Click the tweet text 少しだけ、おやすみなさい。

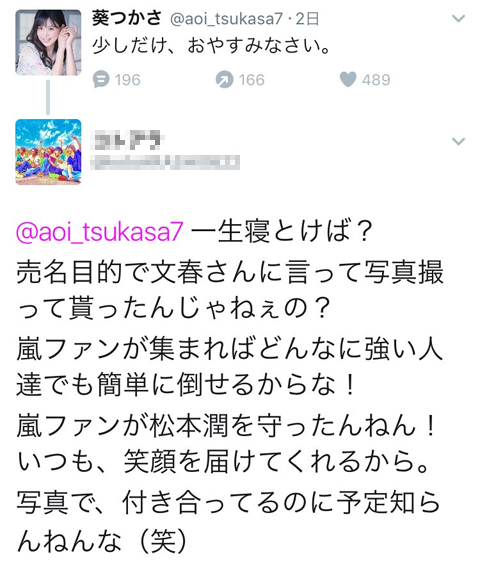(211, 46)
